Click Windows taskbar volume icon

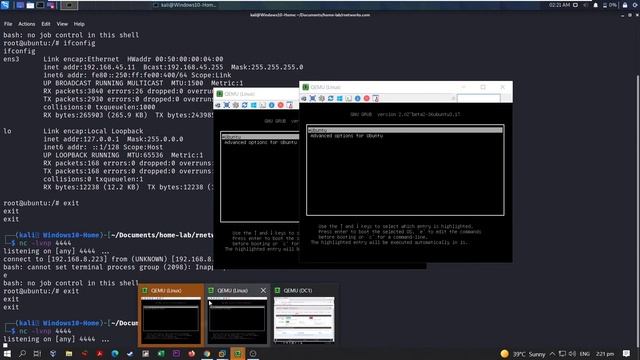pos(572,354)
